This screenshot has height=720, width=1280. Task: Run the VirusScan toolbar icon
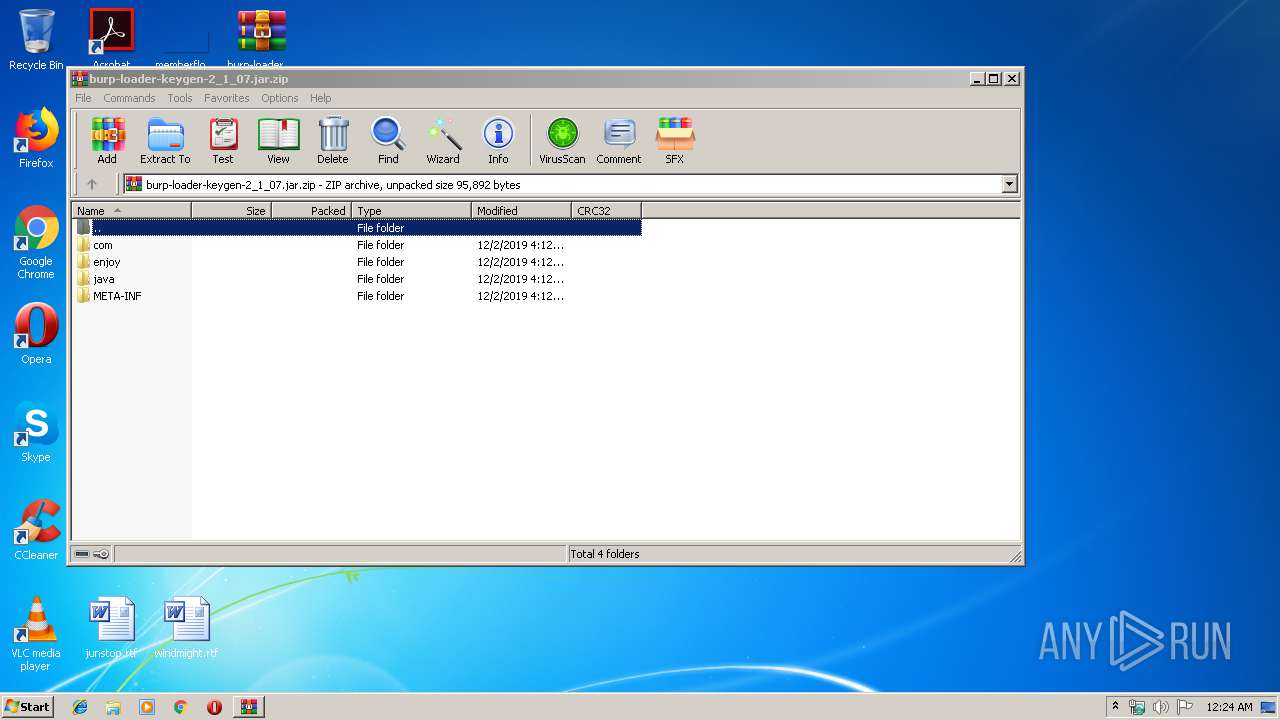pos(562,140)
